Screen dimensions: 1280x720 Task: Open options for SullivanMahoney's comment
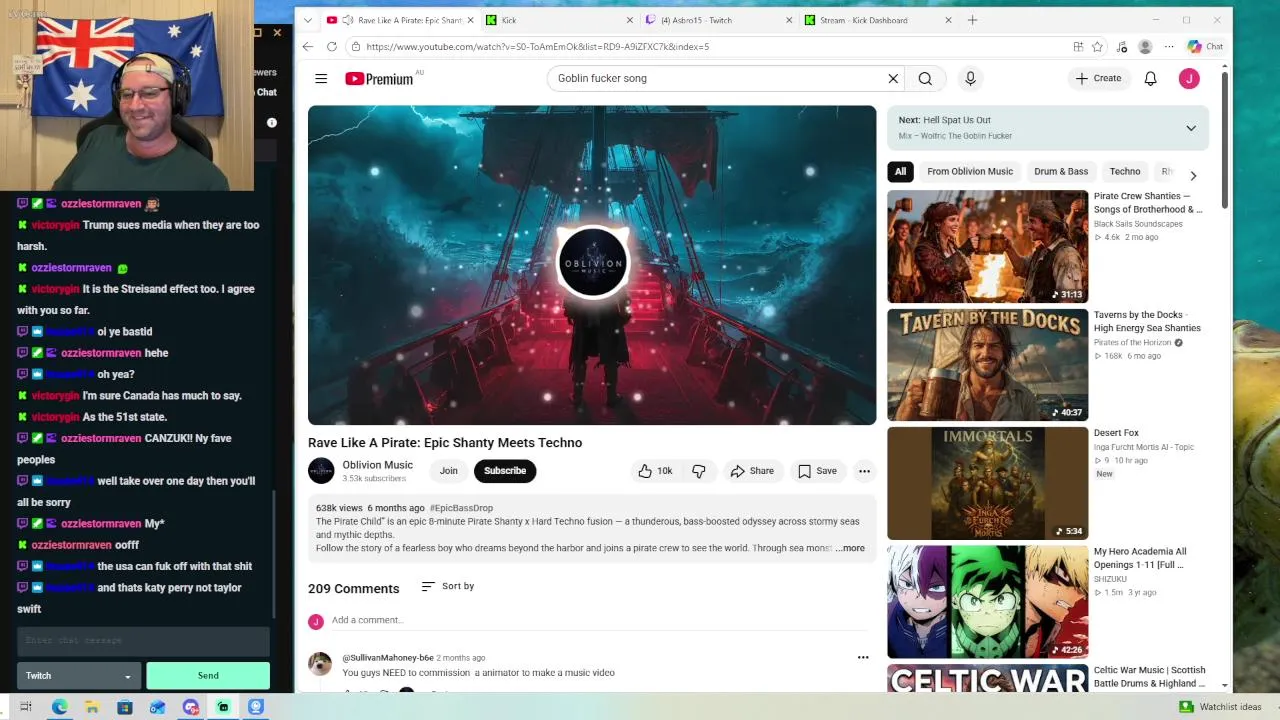(863, 657)
